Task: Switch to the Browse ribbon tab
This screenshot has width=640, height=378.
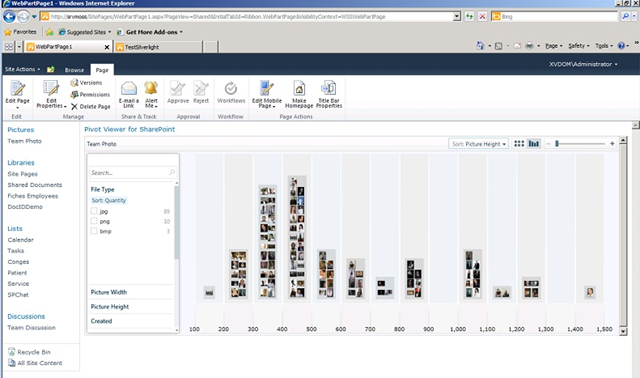Action: [x=74, y=70]
